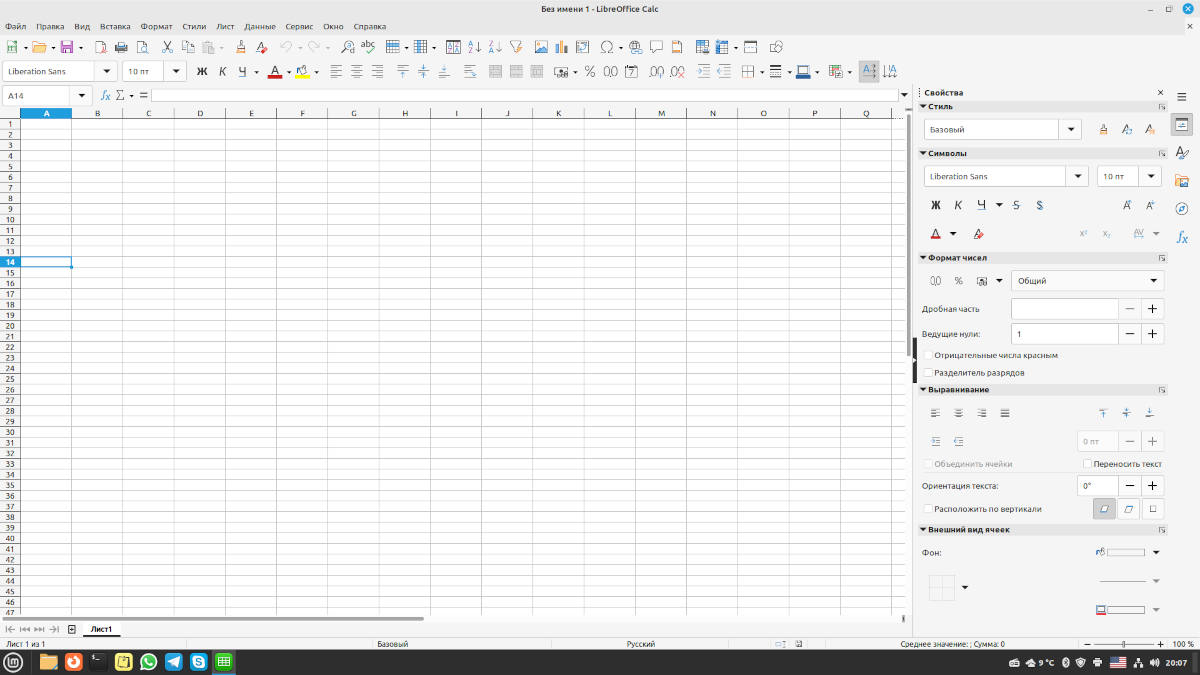
Task: Open the sidebar Gallery deck icon
Action: coord(1182,181)
